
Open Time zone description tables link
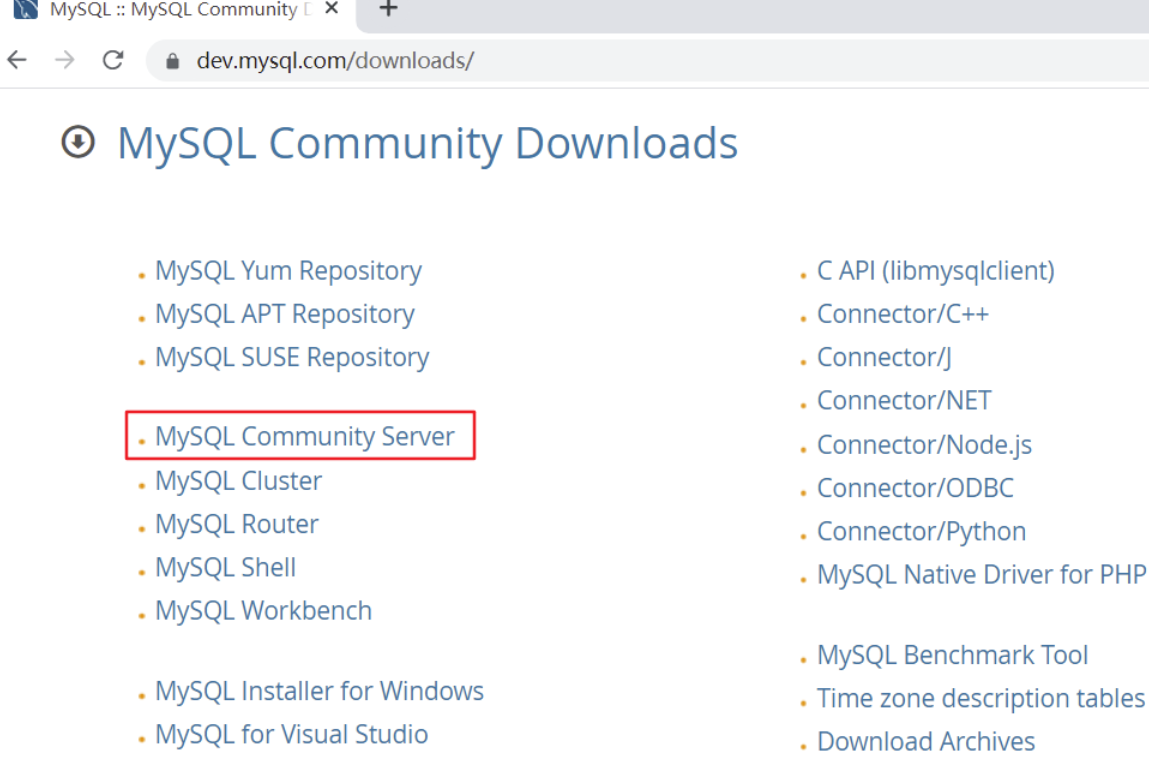[x=980, y=698]
